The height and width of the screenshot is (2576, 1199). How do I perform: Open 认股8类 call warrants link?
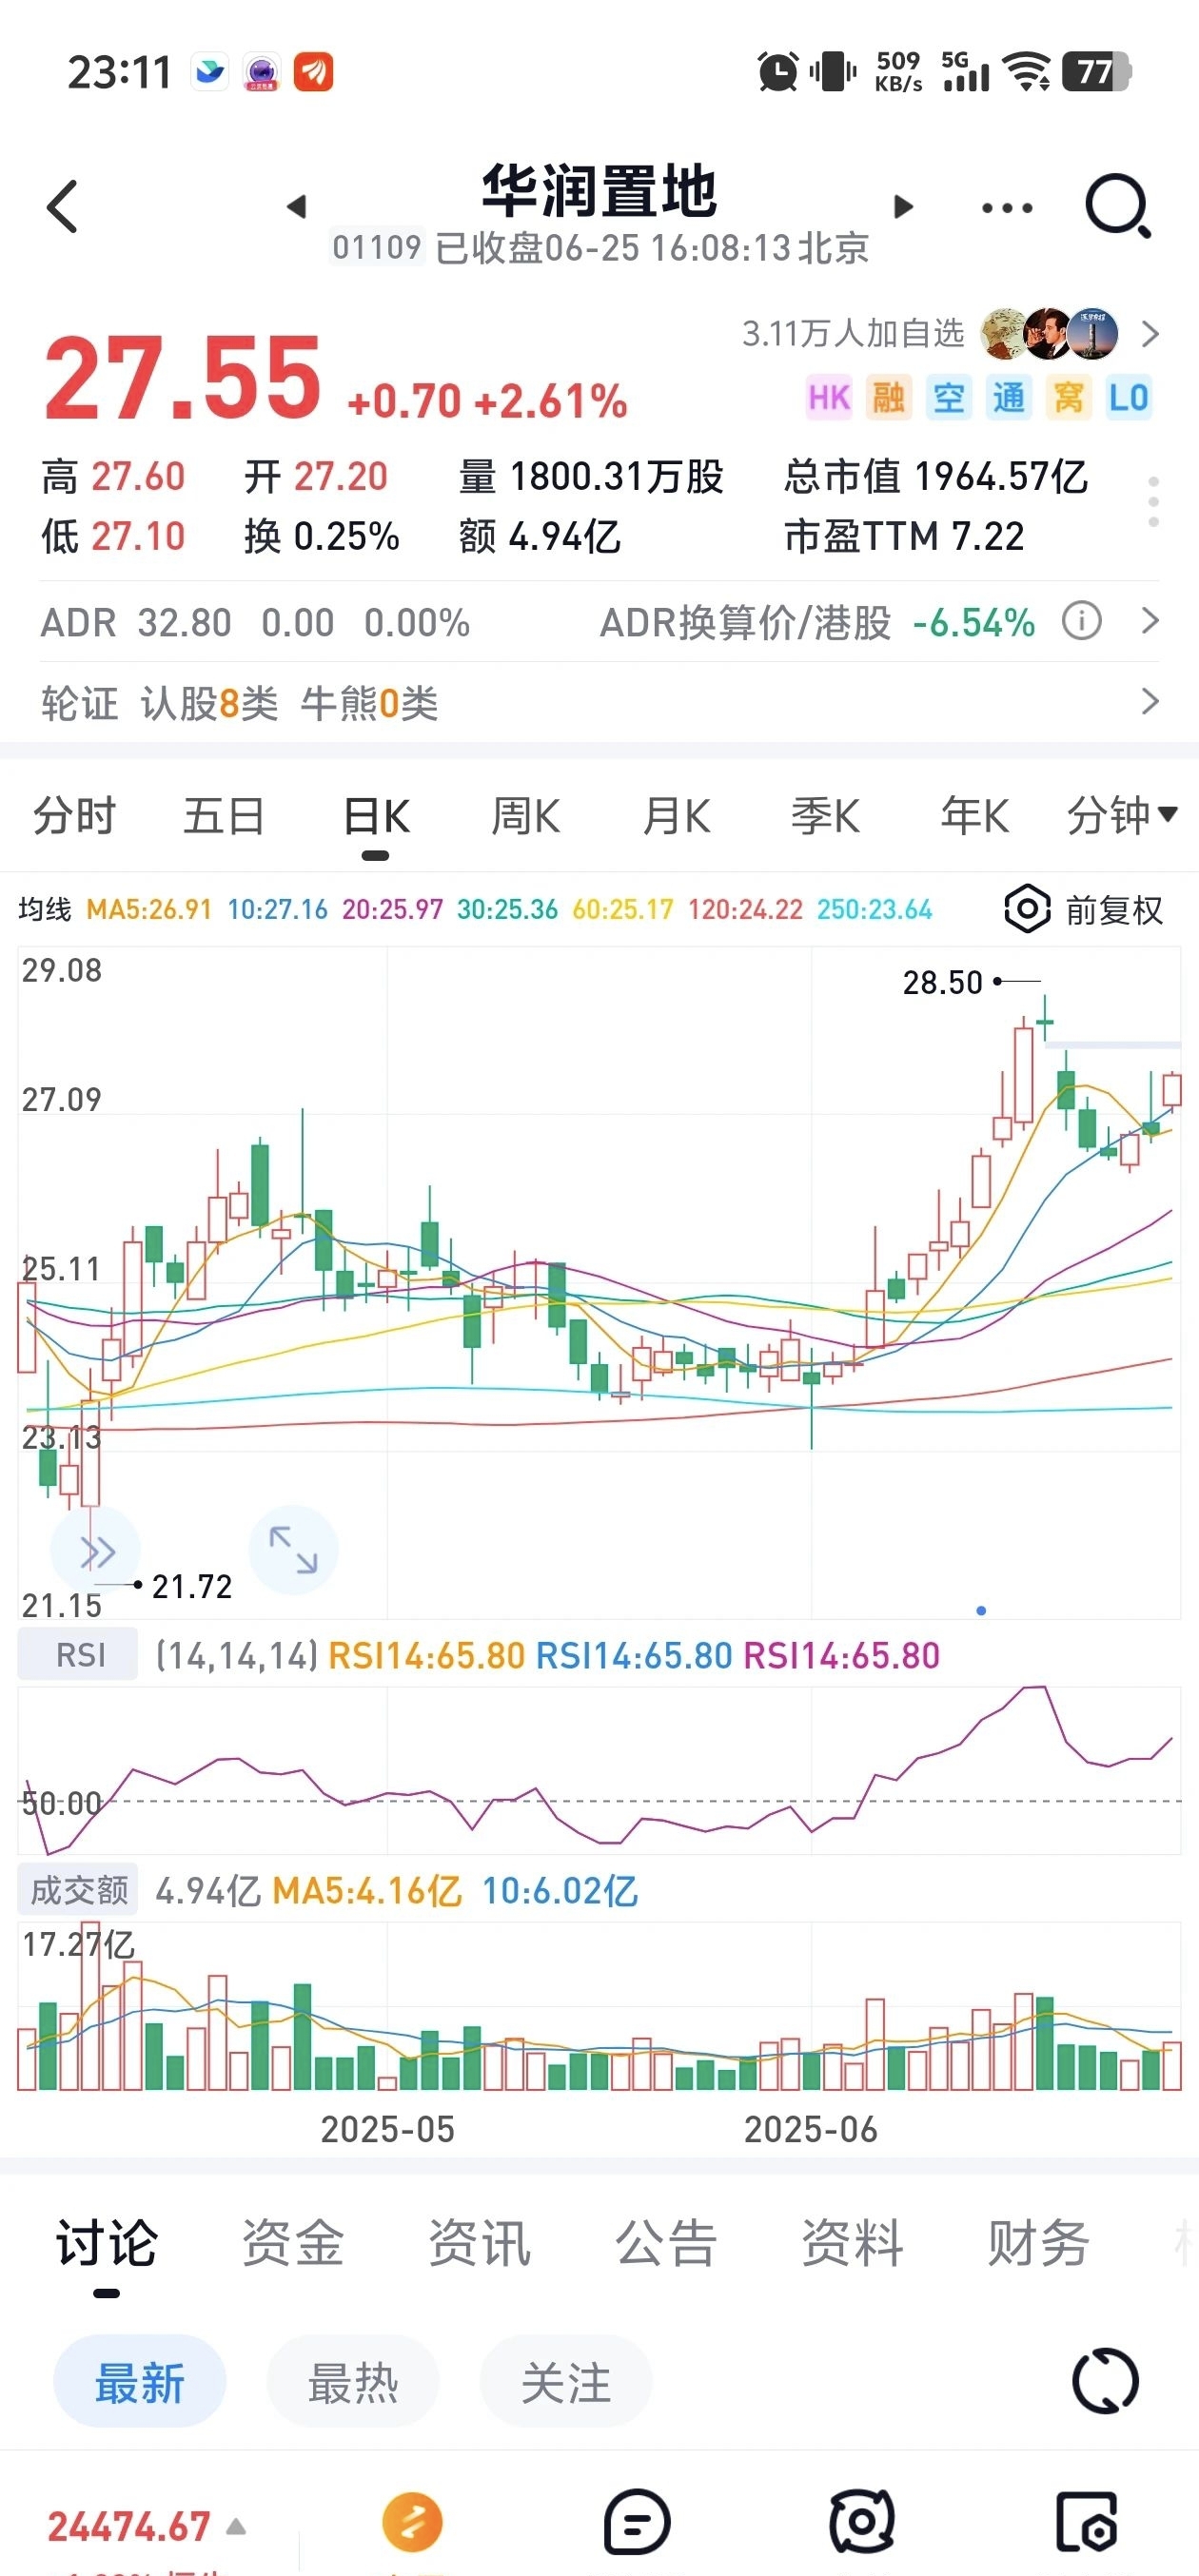coord(209,703)
